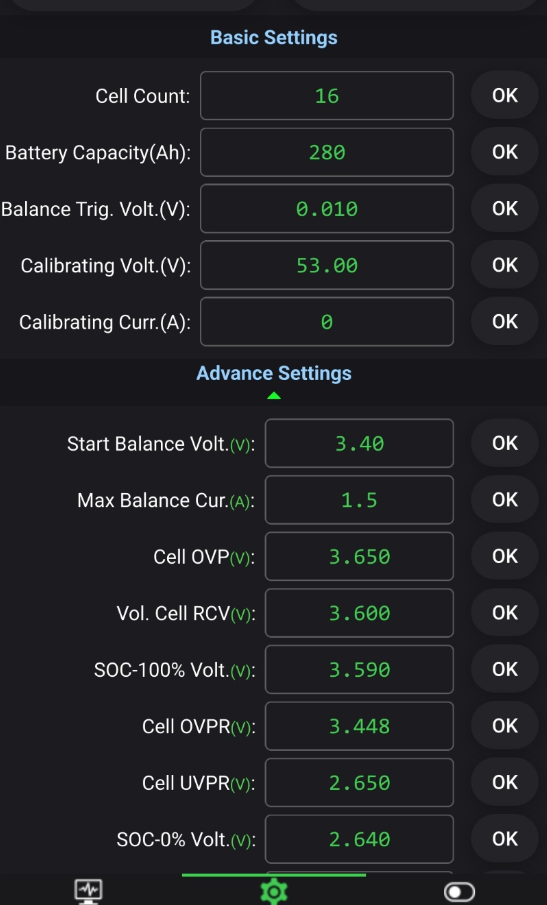Open the status monitor tab icon
Image resolution: width=547 pixels, height=905 pixels.
[x=88, y=892]
